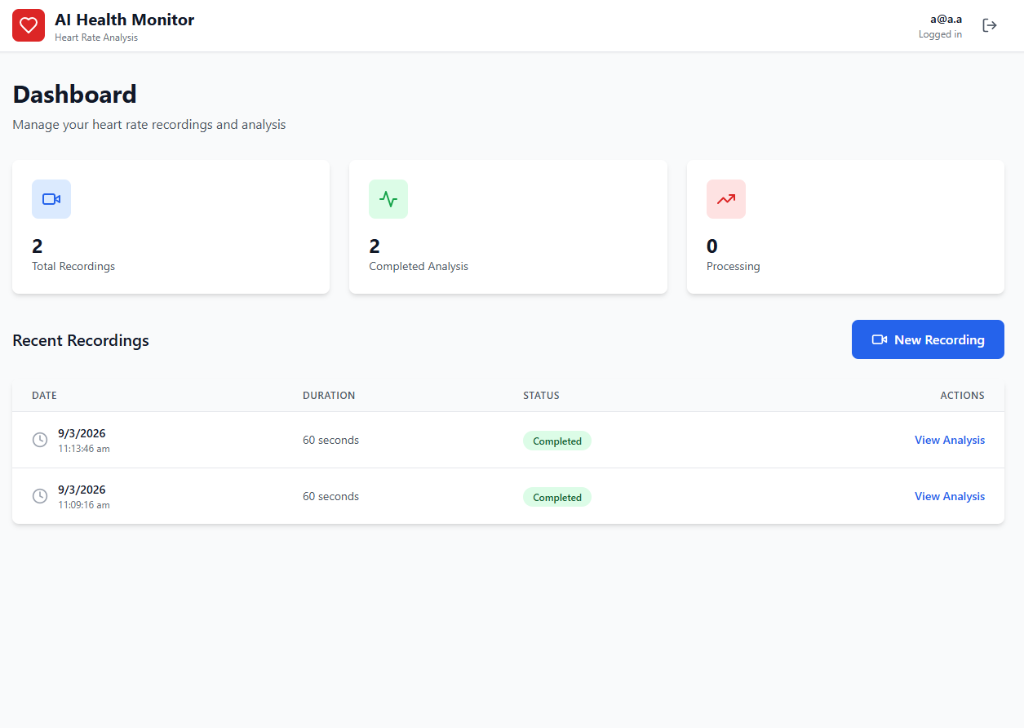The width and height of the screenshot is (1024, 728).
Task: Click the ACTIONS column header
Action: click(x=962, y=396)
